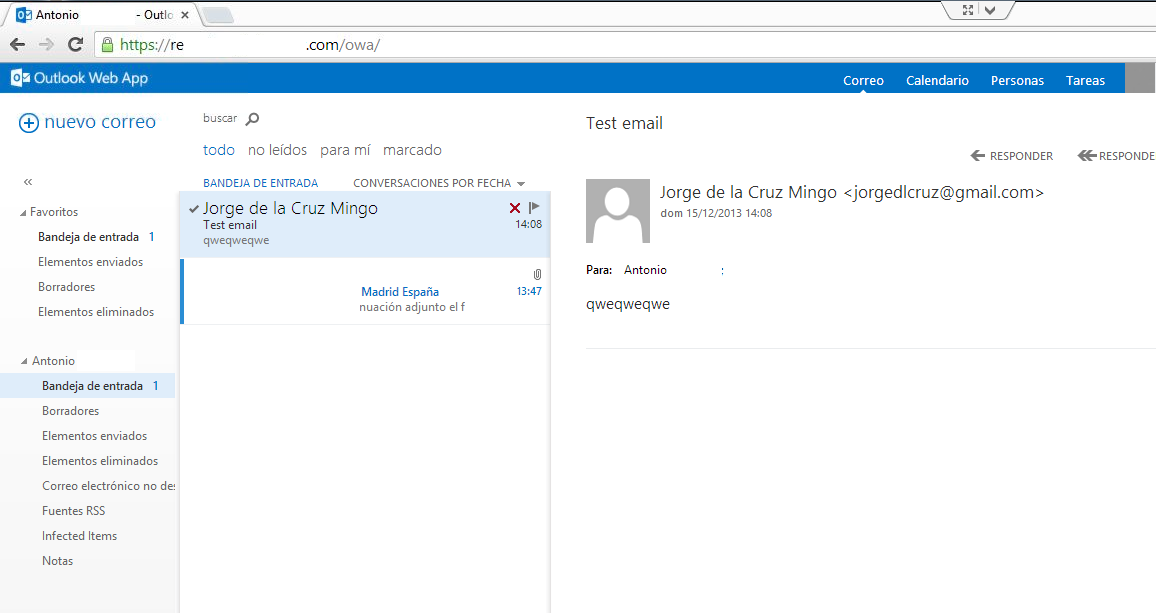Collapse the Antonio mailbox tree

[x=24, y=361]
